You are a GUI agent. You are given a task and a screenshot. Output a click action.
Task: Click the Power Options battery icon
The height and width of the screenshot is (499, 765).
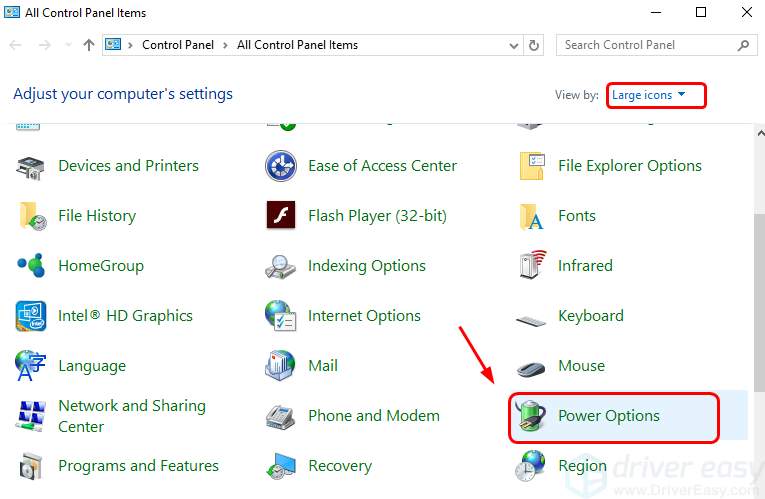click(531, 416)
